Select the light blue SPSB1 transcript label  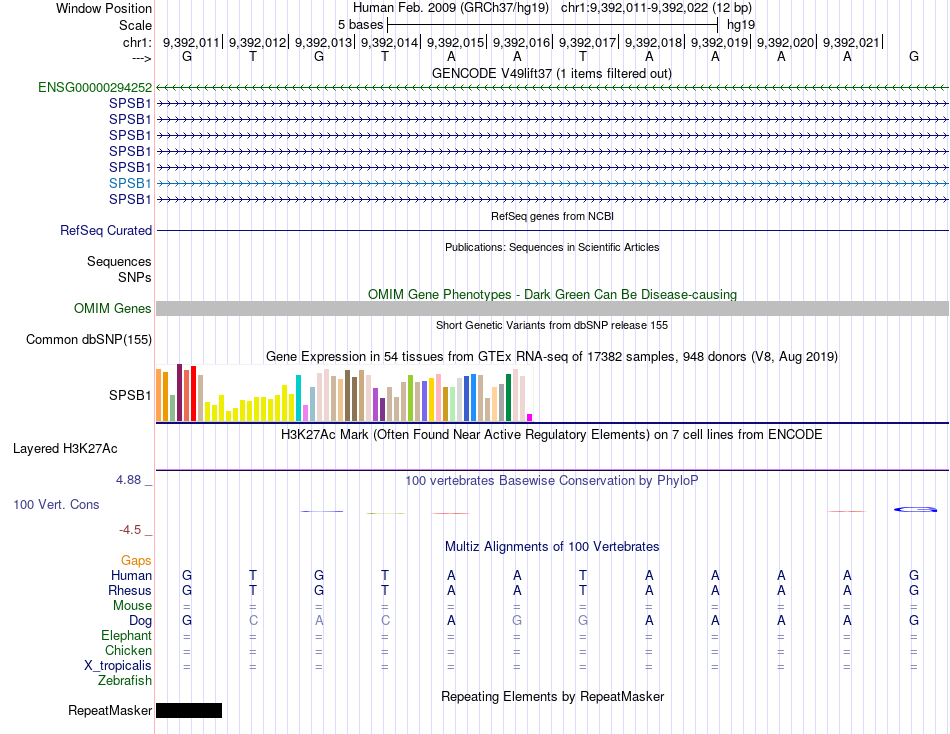click(130, 183)
